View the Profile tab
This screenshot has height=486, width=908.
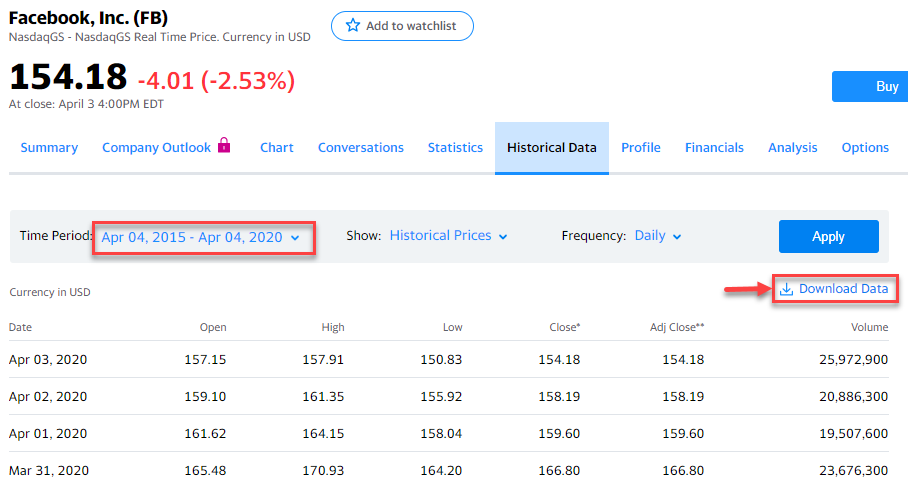[x=641, y=148]
